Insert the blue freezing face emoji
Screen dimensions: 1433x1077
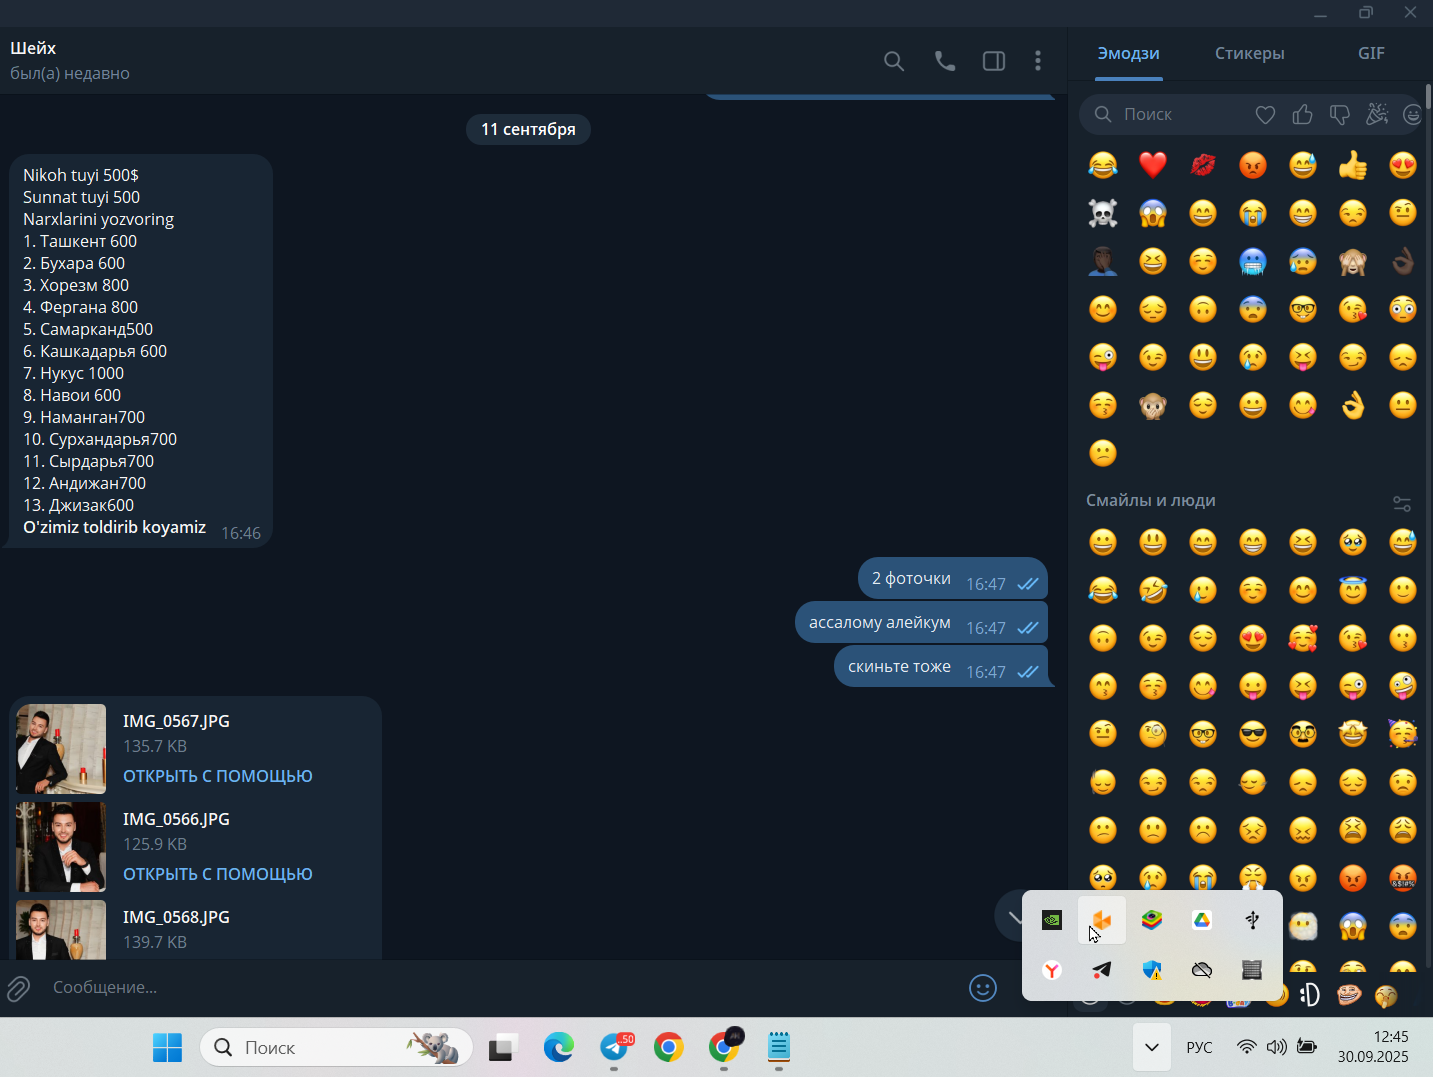(x=1253, y=261)
